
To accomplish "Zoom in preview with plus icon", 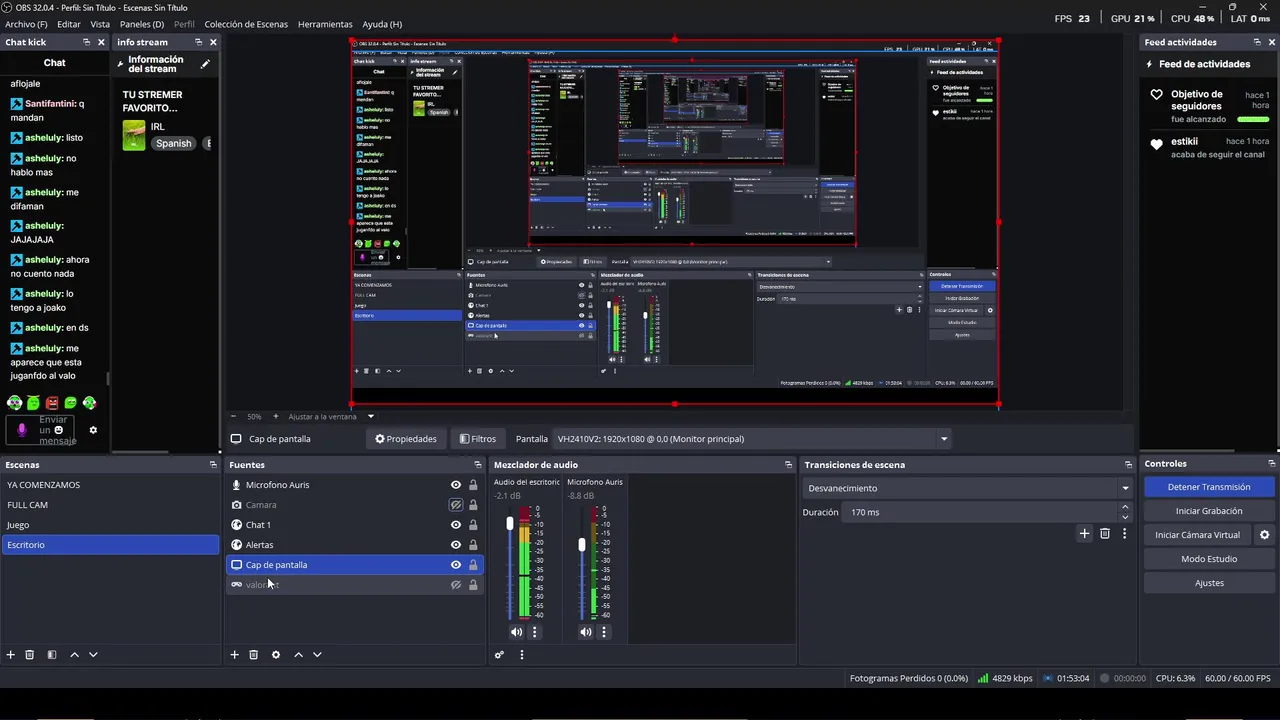I will (276, 416).
